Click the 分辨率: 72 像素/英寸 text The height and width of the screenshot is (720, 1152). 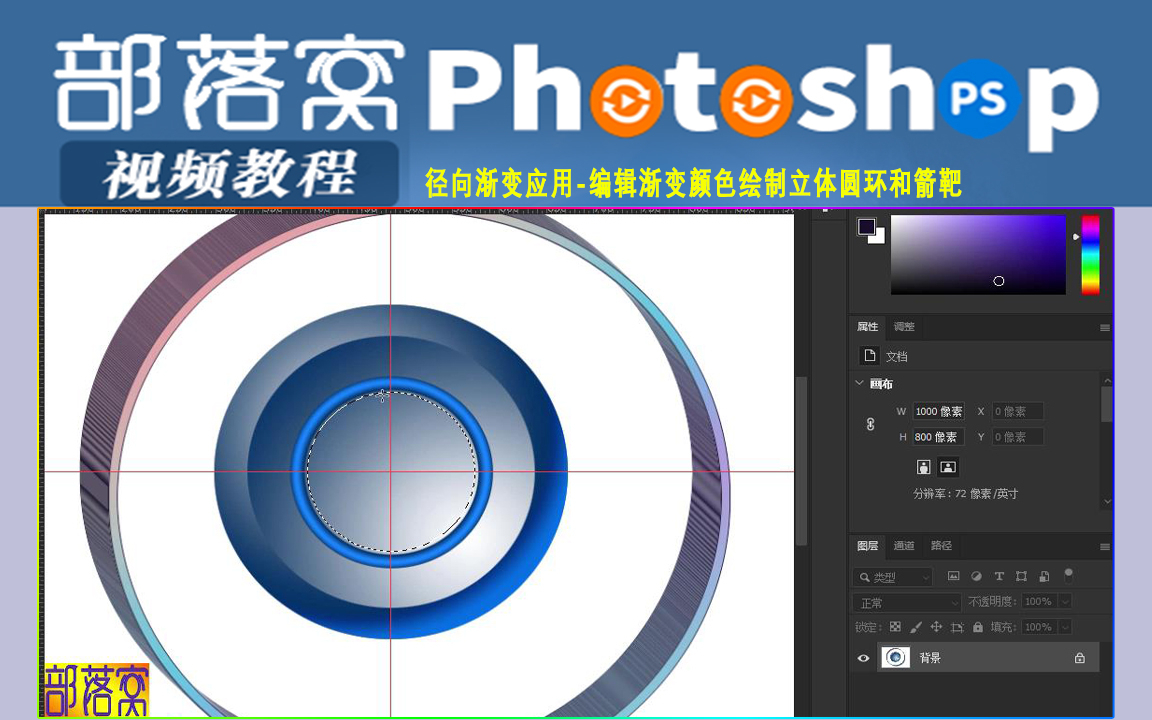(x=965, y=494)
